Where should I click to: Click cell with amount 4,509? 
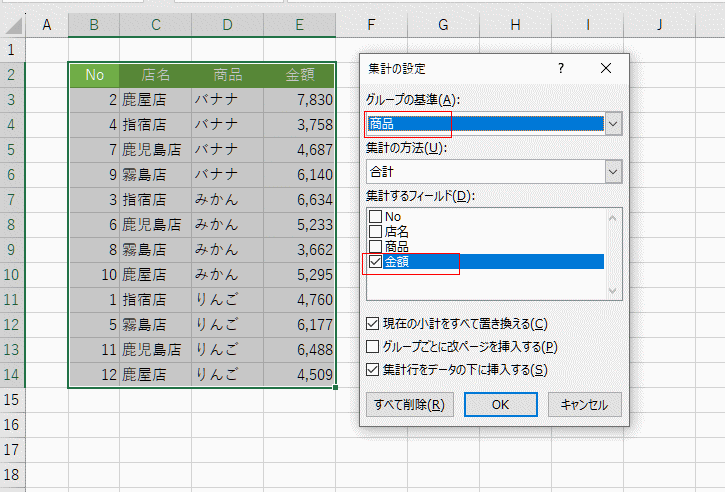coord(300,375)
